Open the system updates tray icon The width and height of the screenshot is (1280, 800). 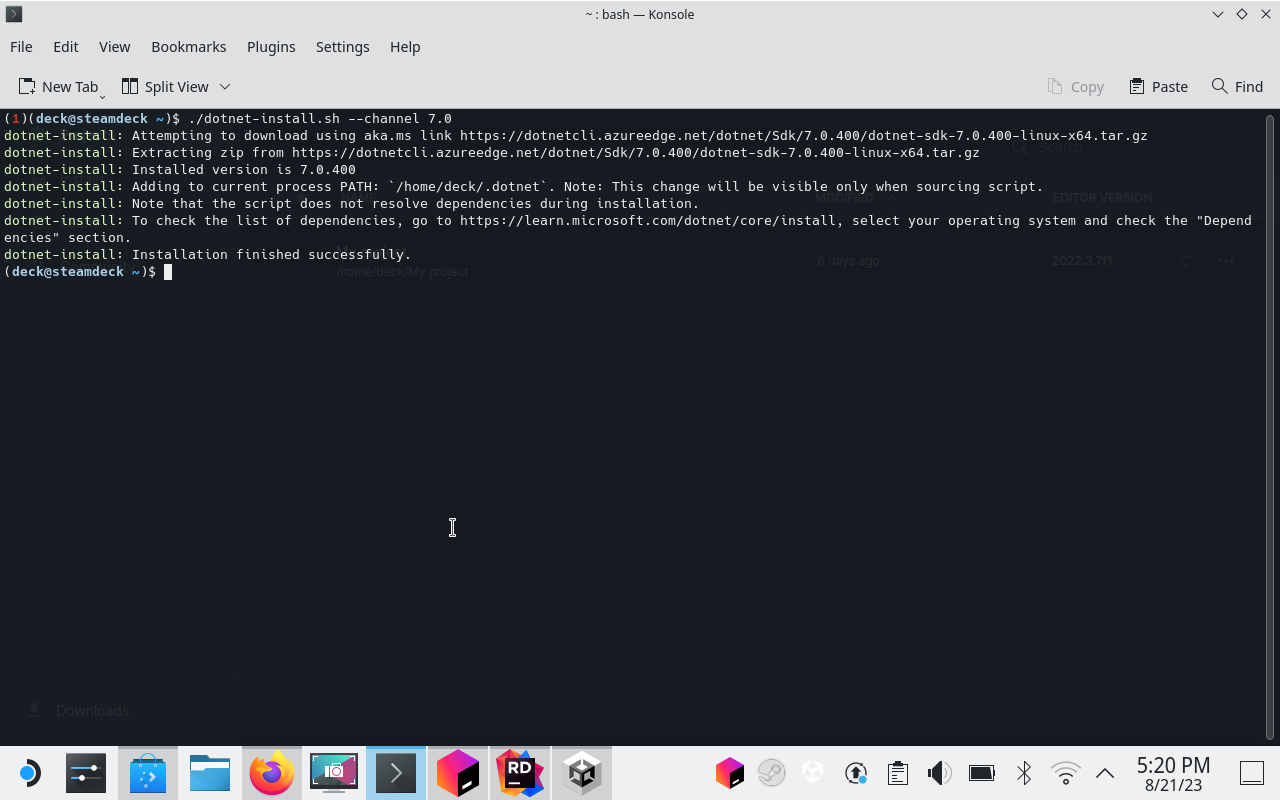pyautogui.click(x=855, y=773)
